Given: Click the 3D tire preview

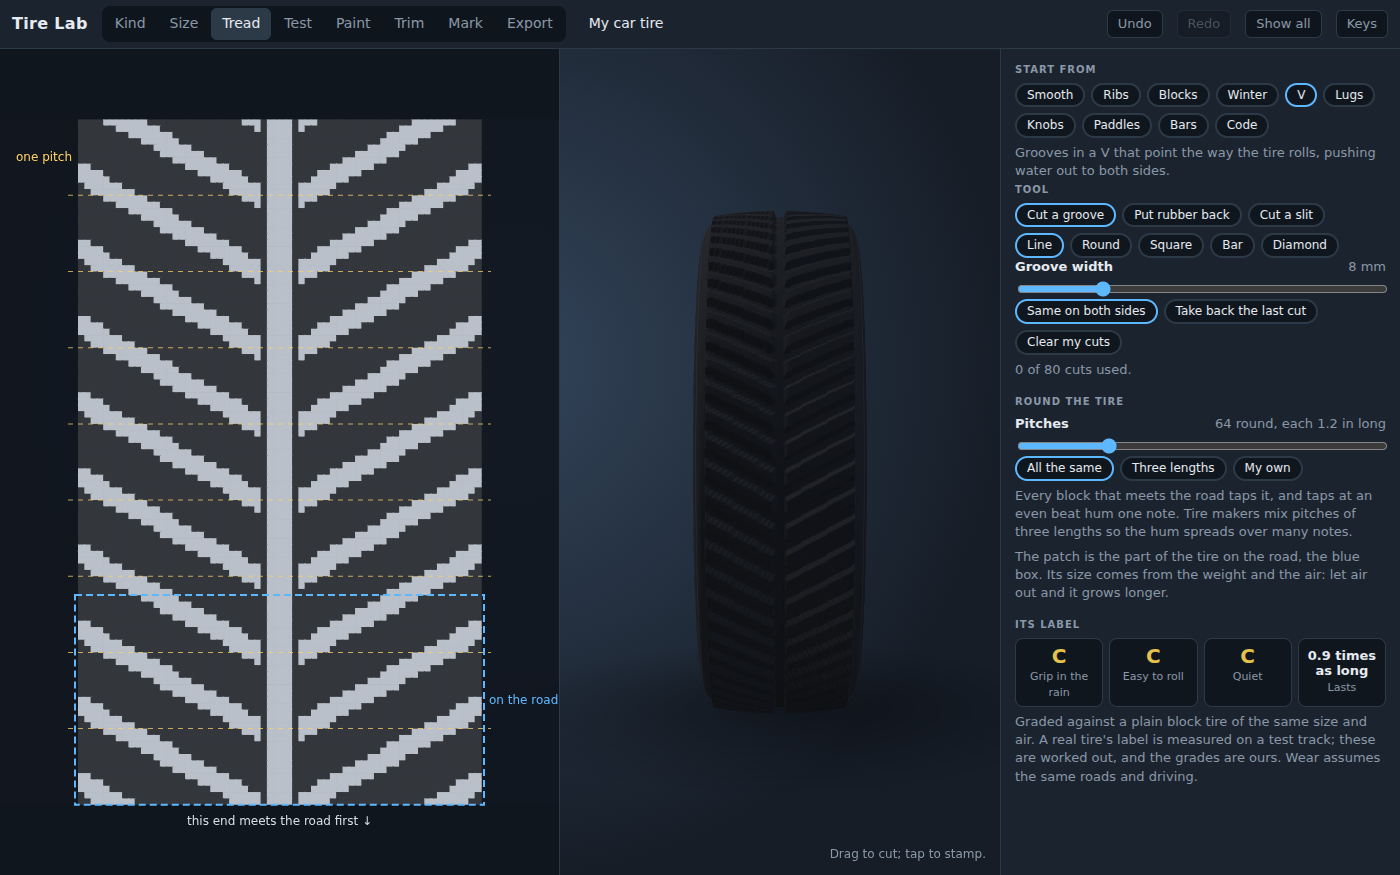Looking at the screenshot, I should click(780, 461).
